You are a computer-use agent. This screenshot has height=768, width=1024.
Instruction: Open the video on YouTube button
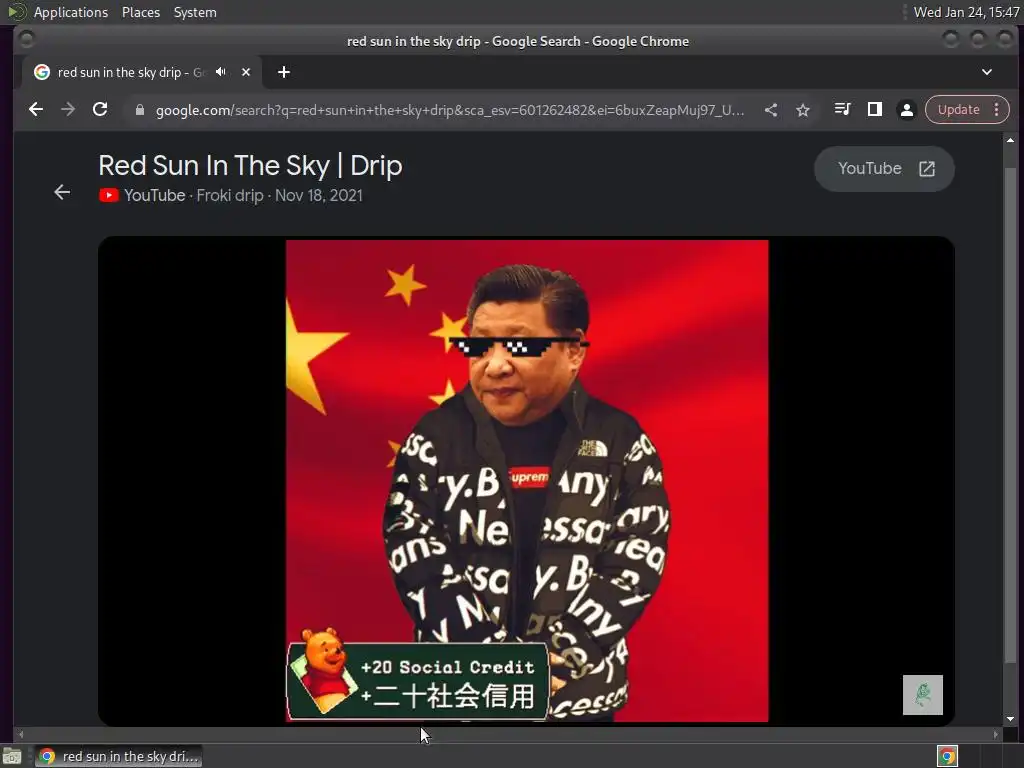884,168
